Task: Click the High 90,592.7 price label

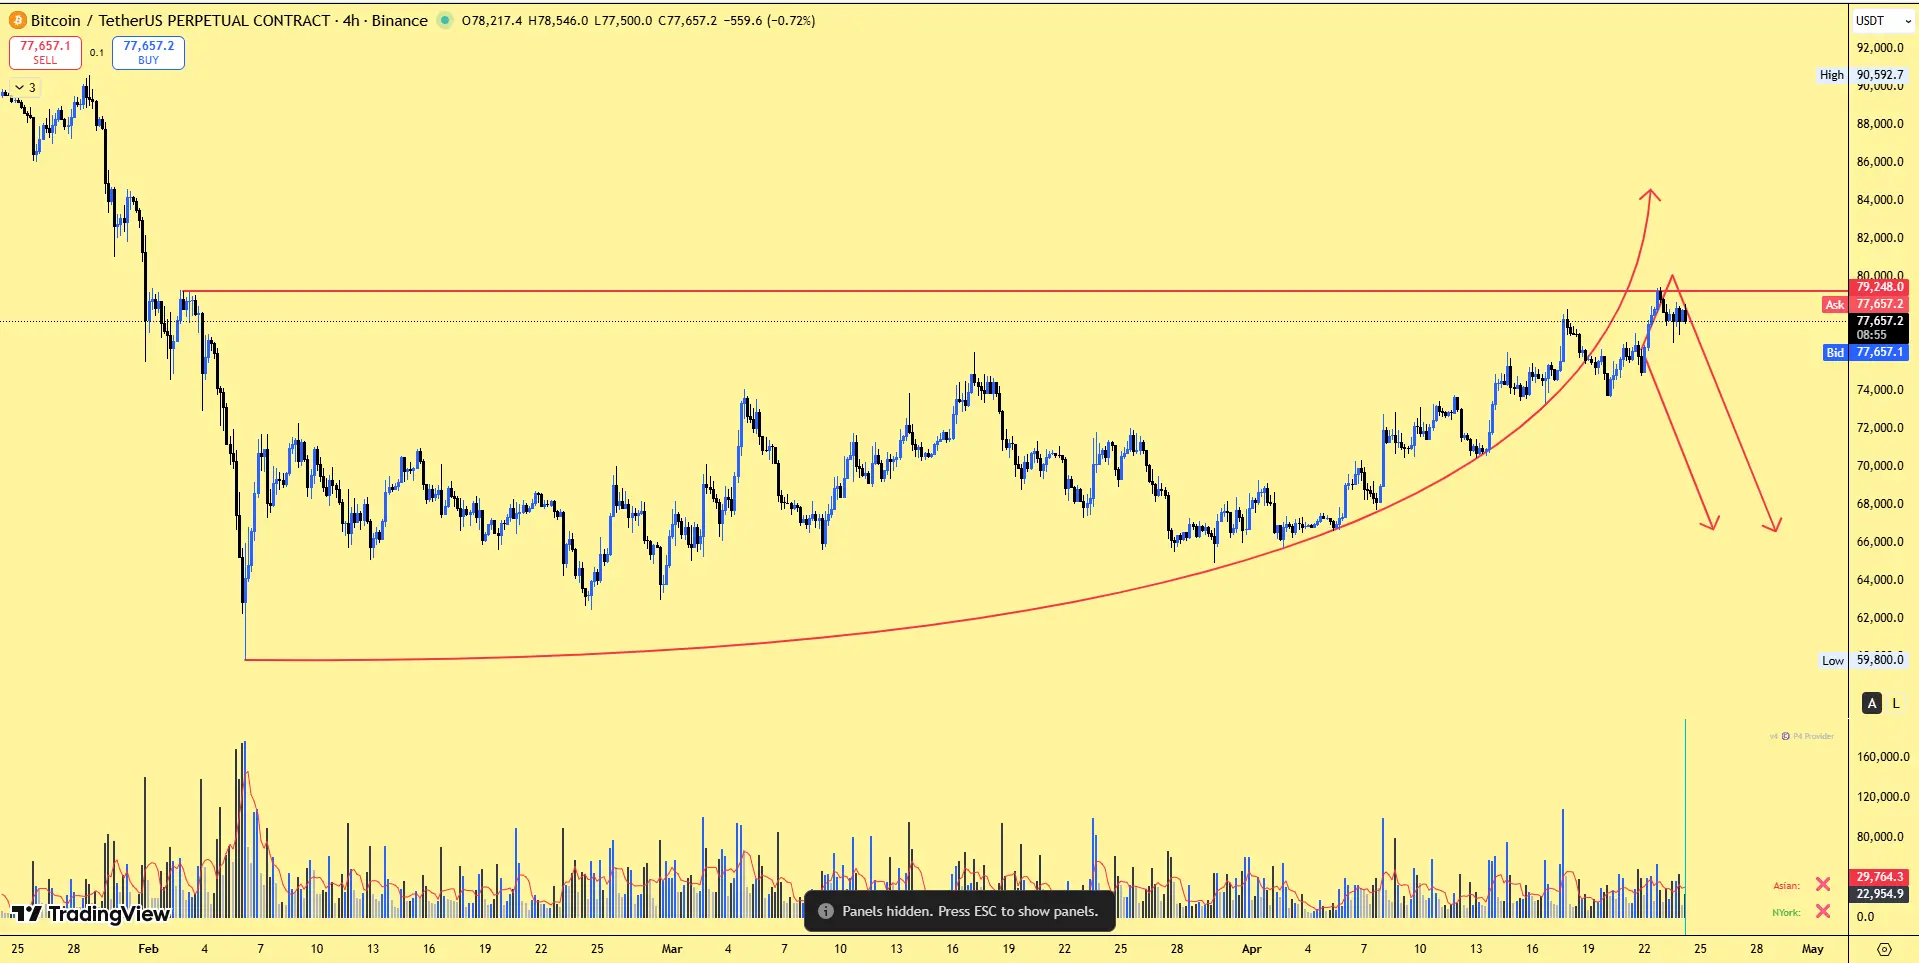Action: click(x=1862, y=75)
